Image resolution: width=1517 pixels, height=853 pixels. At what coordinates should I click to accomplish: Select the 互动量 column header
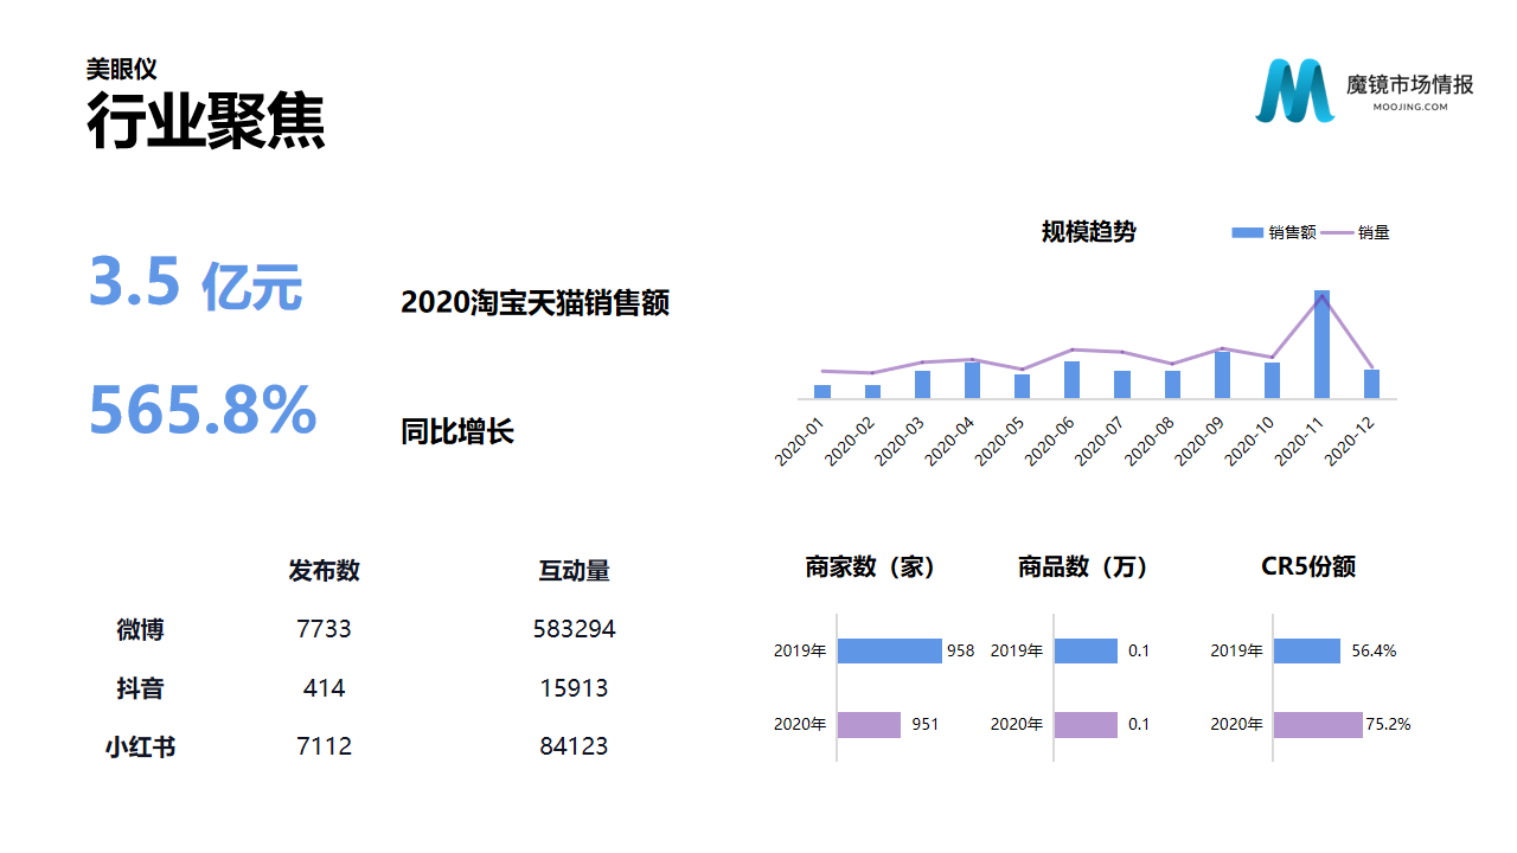(574, 570)
